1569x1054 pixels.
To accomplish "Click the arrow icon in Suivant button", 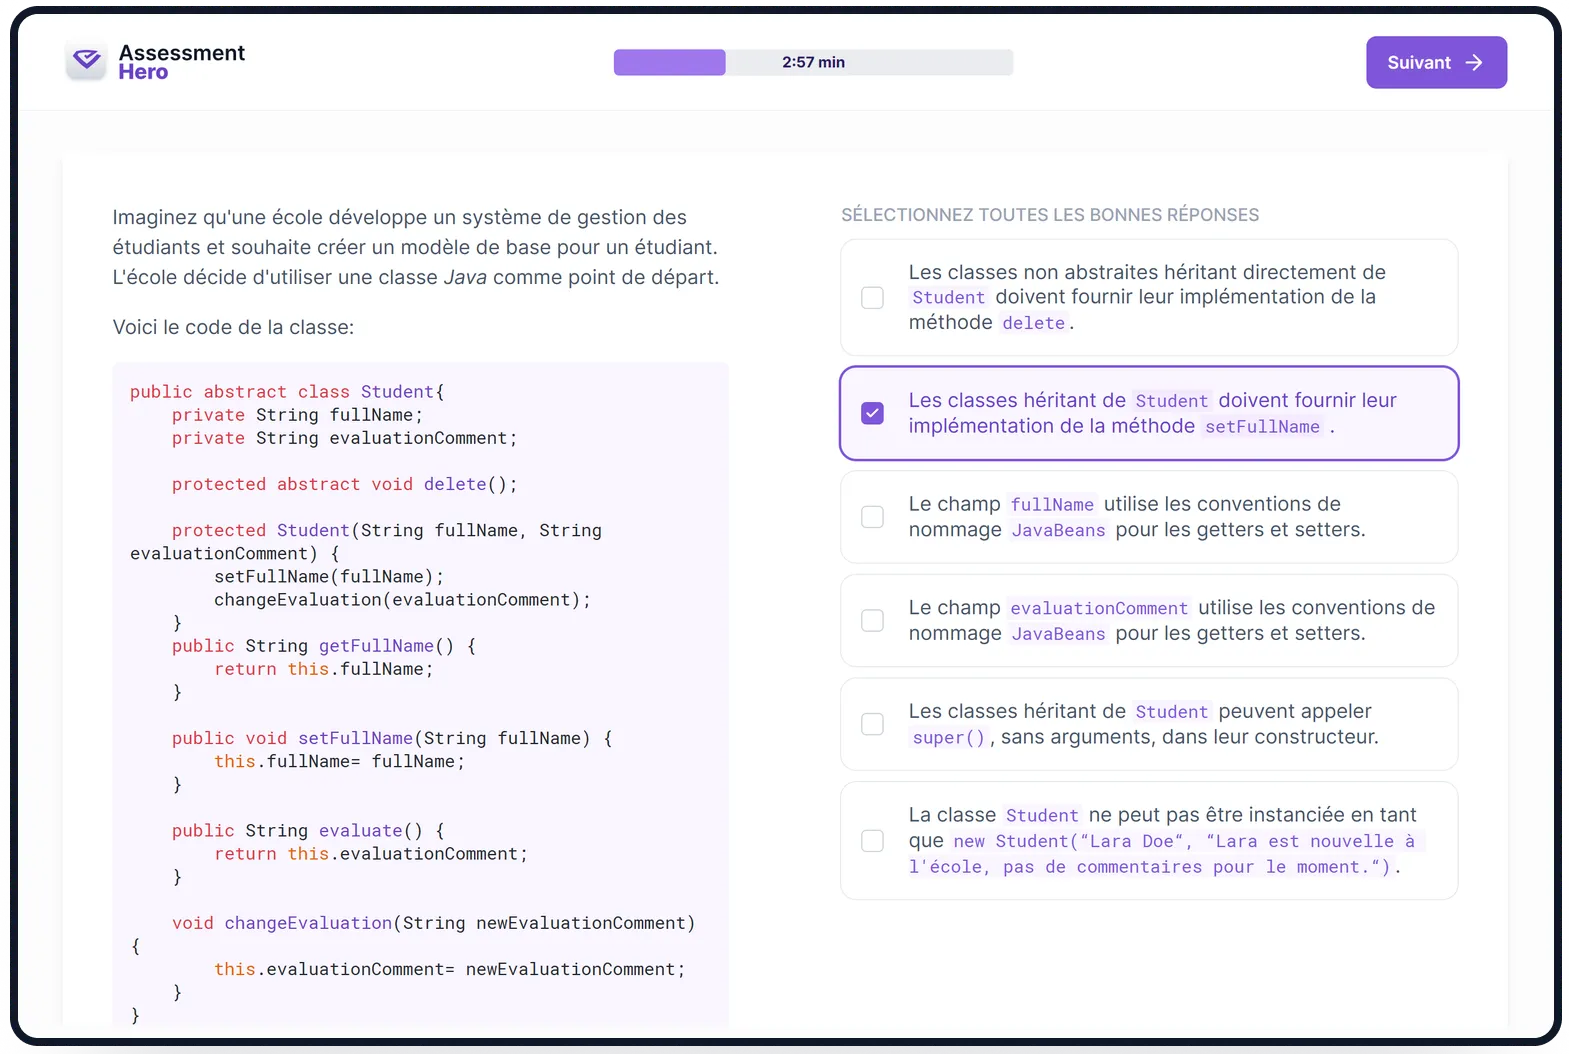I will pyautogui.click(x=1473, y=63).
